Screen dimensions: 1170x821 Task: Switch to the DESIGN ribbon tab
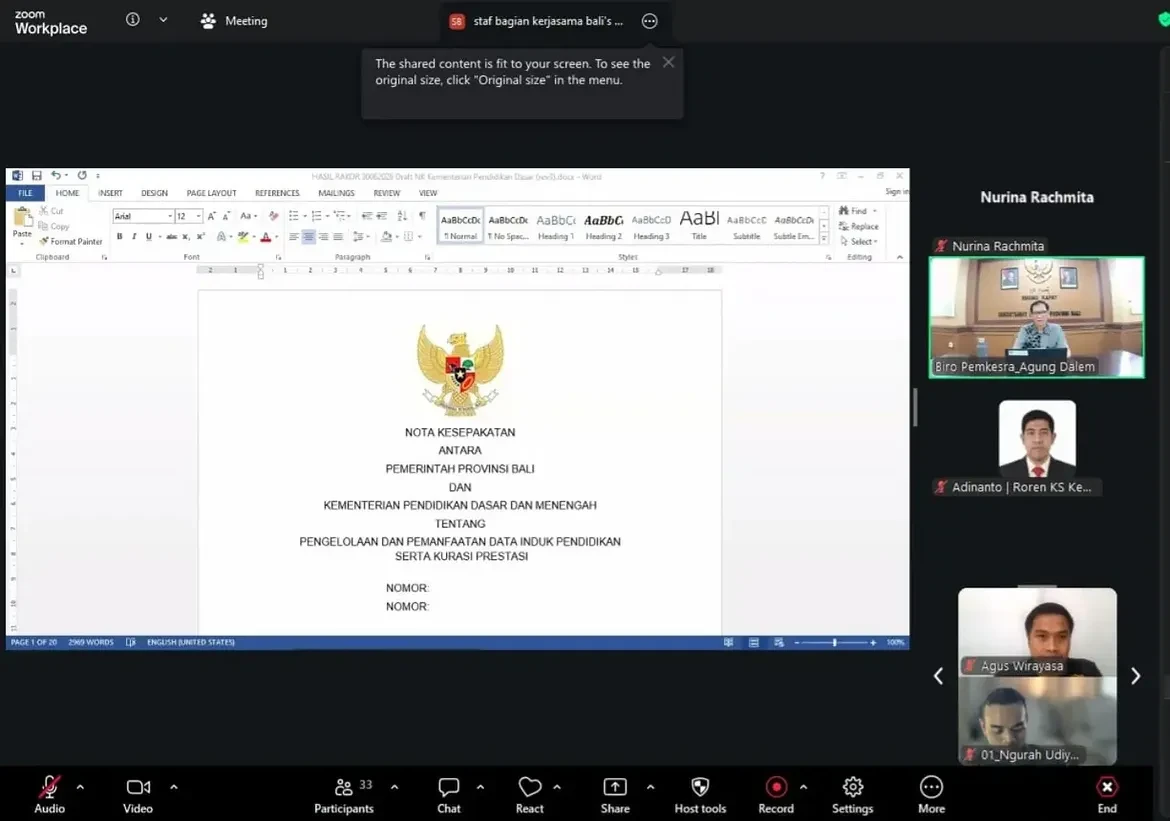tap(154, 193)
